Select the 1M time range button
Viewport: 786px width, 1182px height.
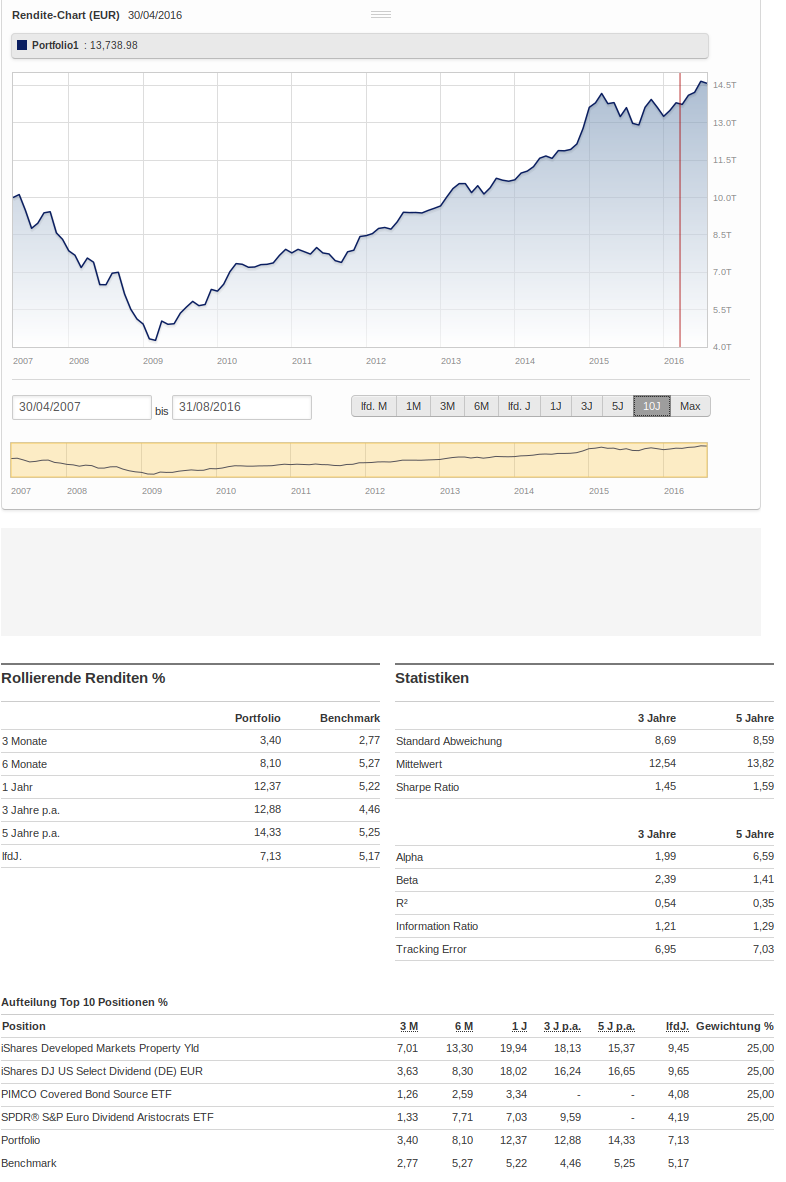point(413,406)
